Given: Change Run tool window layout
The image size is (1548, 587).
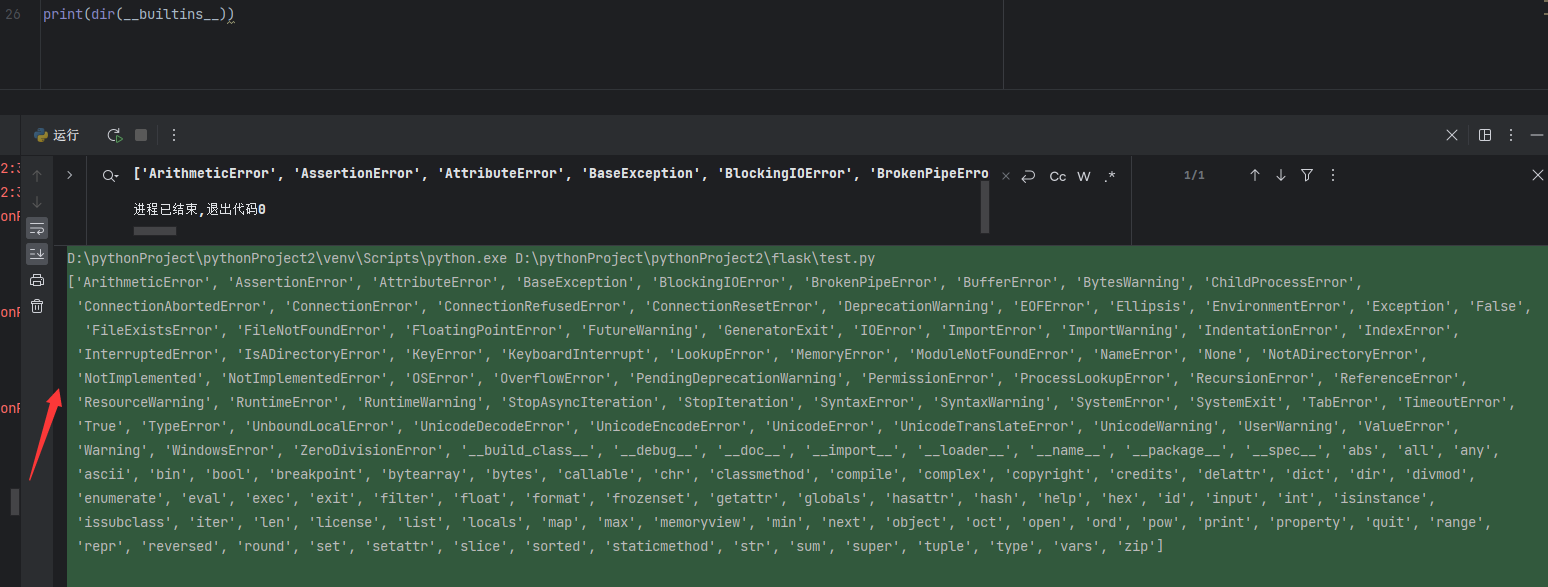Looking at the screenshot, I should pos(1485,135).
